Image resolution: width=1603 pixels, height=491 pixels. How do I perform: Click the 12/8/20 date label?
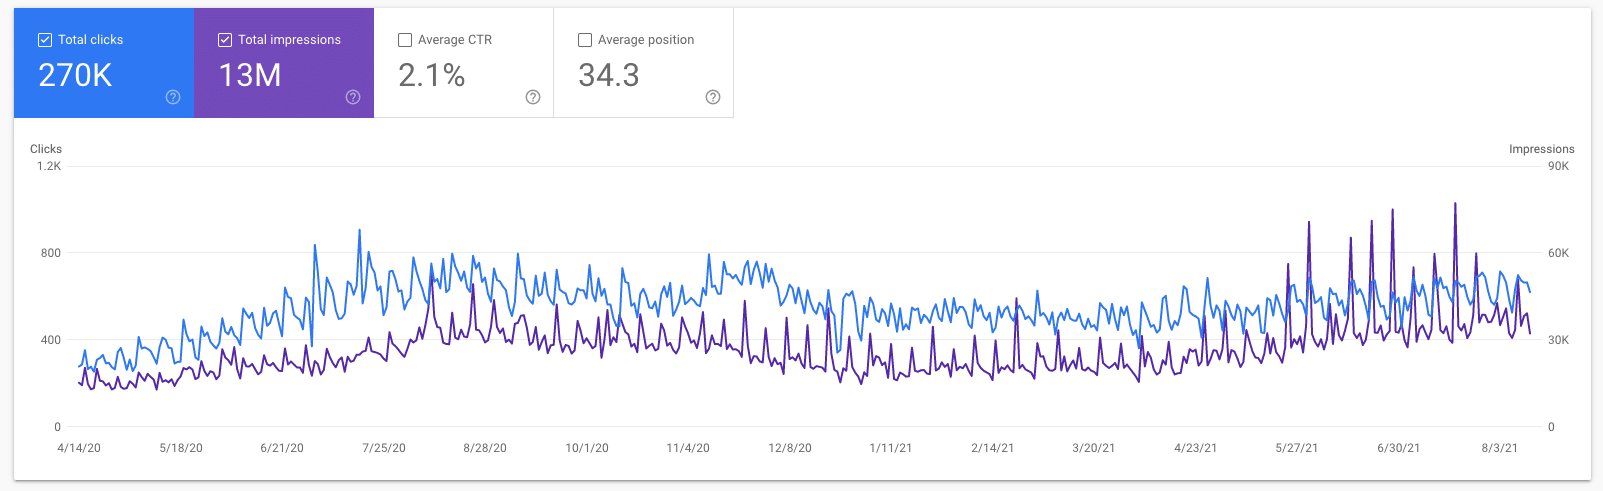790,448
